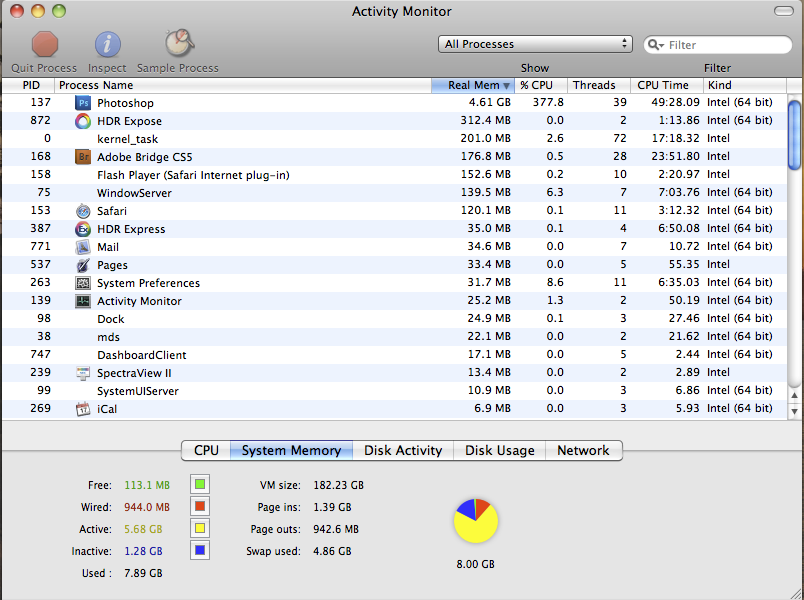Click the HDR Expose app icon
The width and height of the screenshot is (804, 600).
click(x=83, y=121)
